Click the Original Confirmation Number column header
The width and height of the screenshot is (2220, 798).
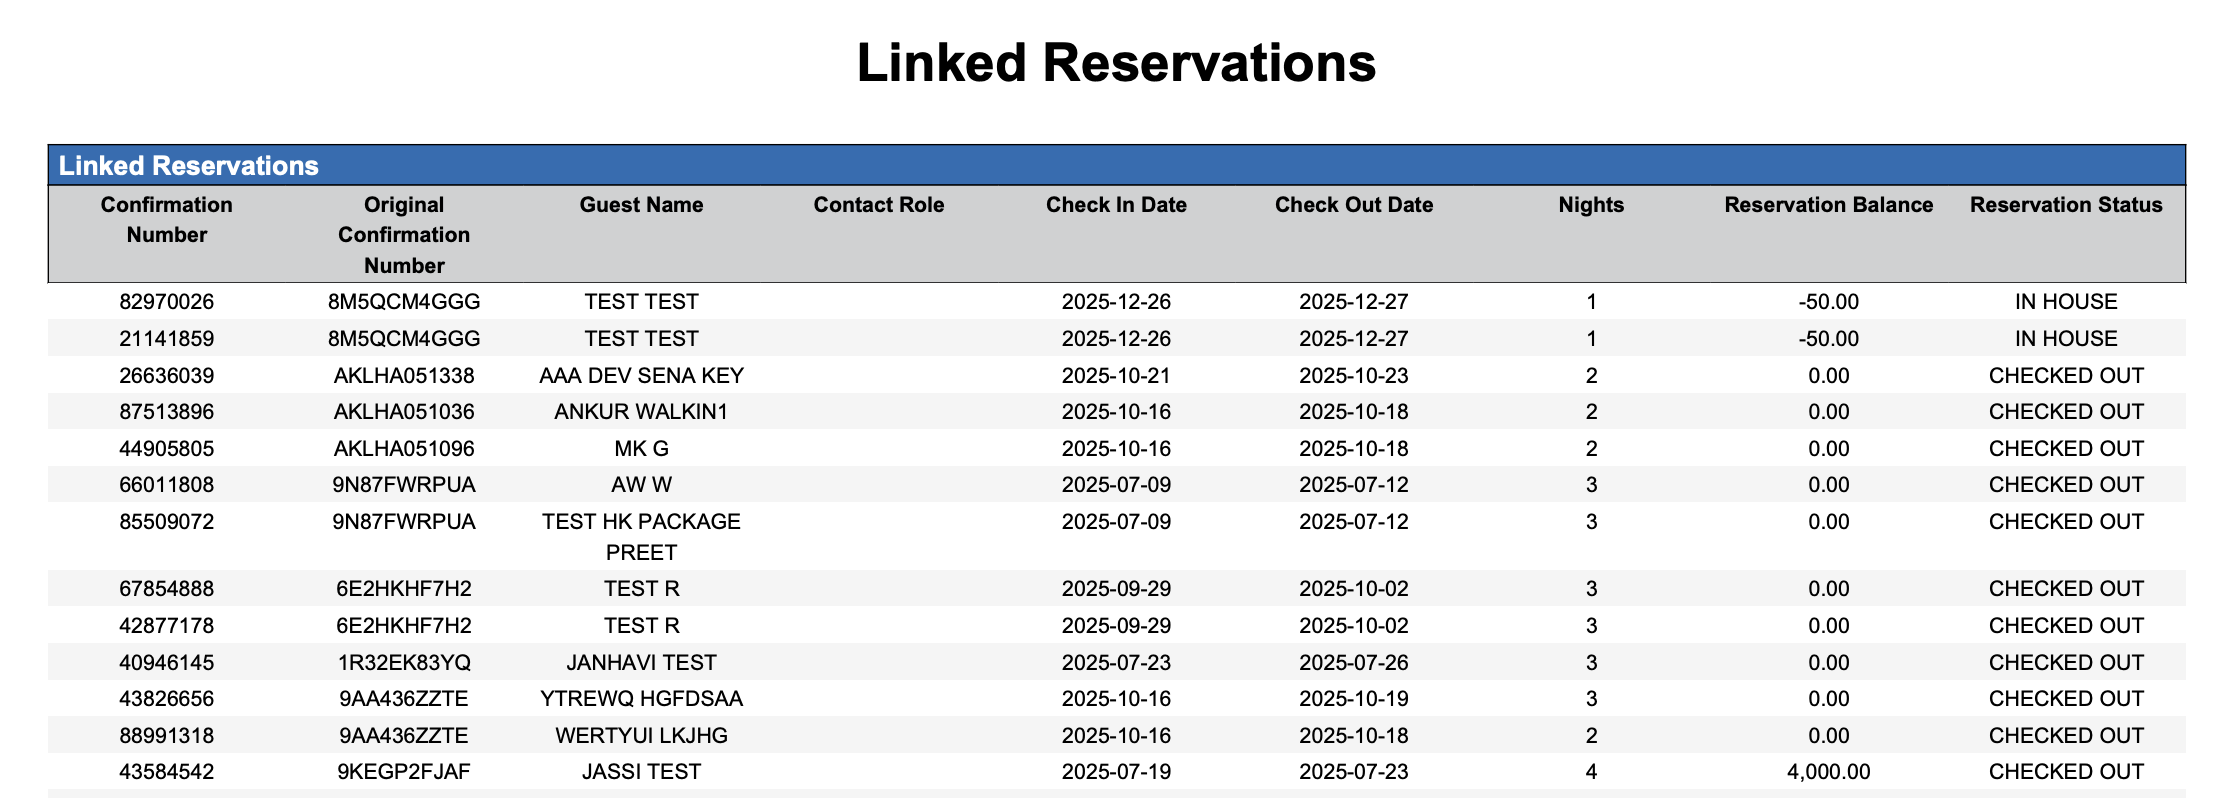pyautogui.click(x=404, y=235)
